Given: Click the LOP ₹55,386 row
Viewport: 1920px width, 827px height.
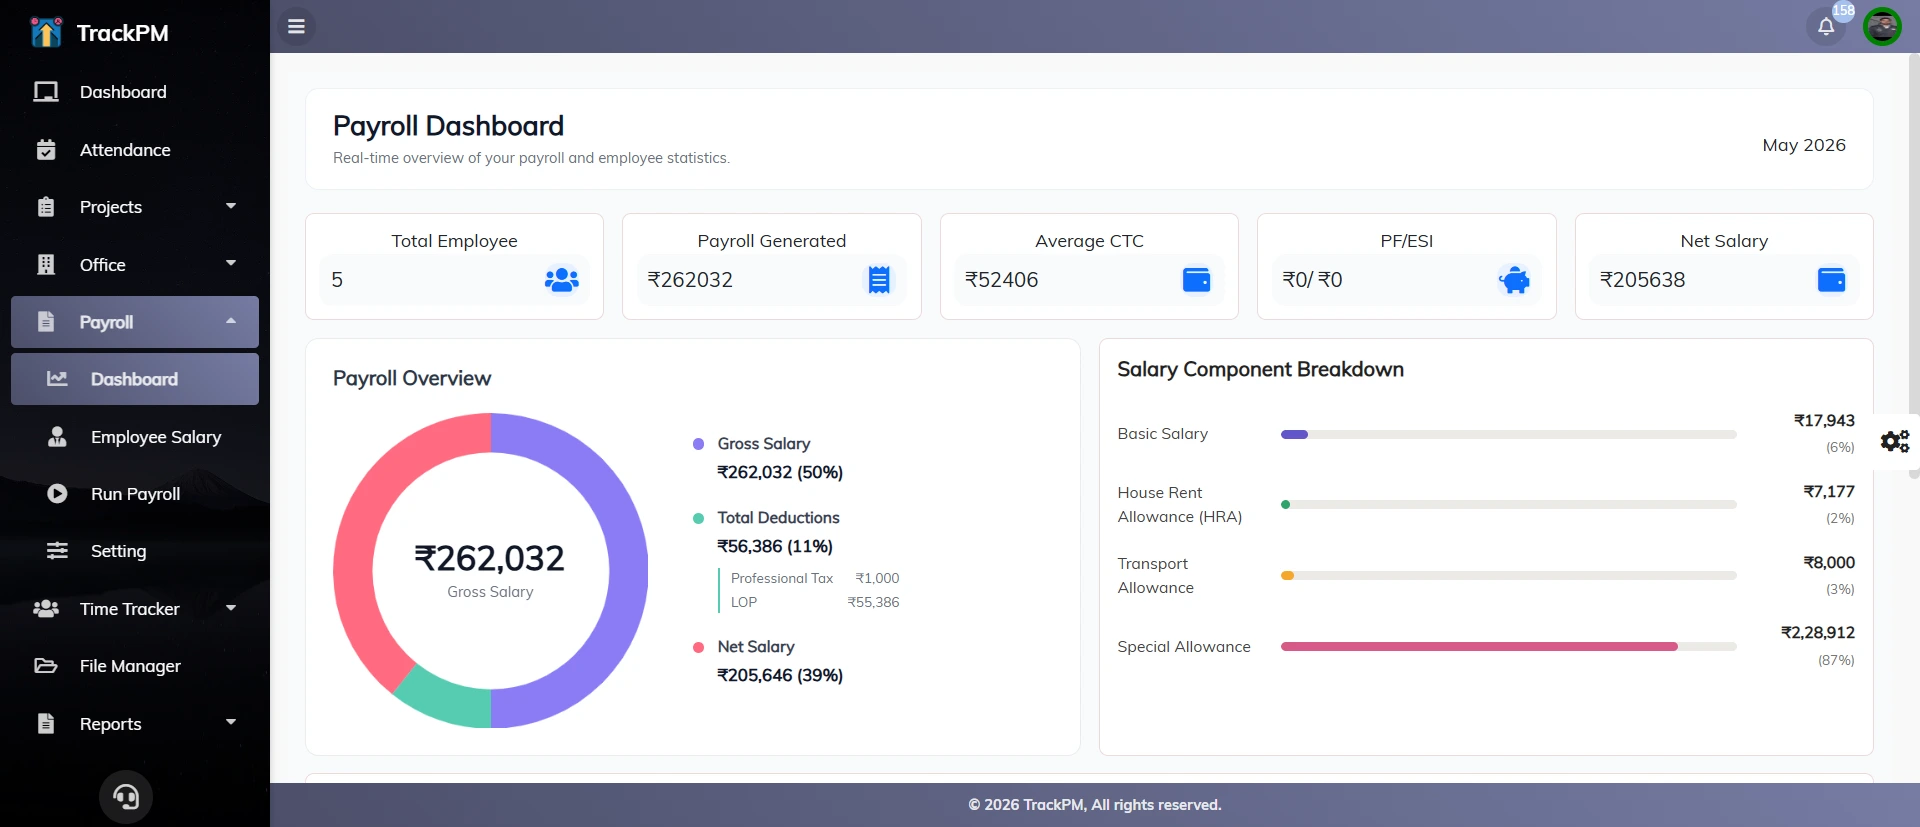Looking at the screenshot, I should point(815,602).
